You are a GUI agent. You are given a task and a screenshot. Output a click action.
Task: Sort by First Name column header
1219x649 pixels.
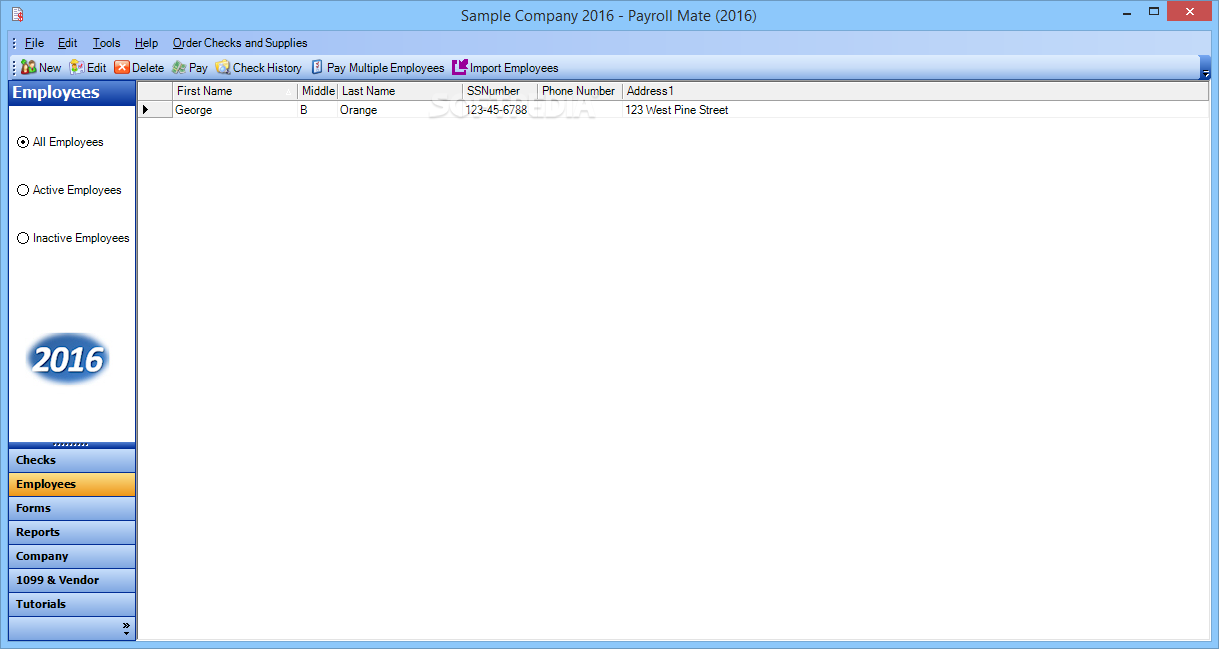pos(235,91)
